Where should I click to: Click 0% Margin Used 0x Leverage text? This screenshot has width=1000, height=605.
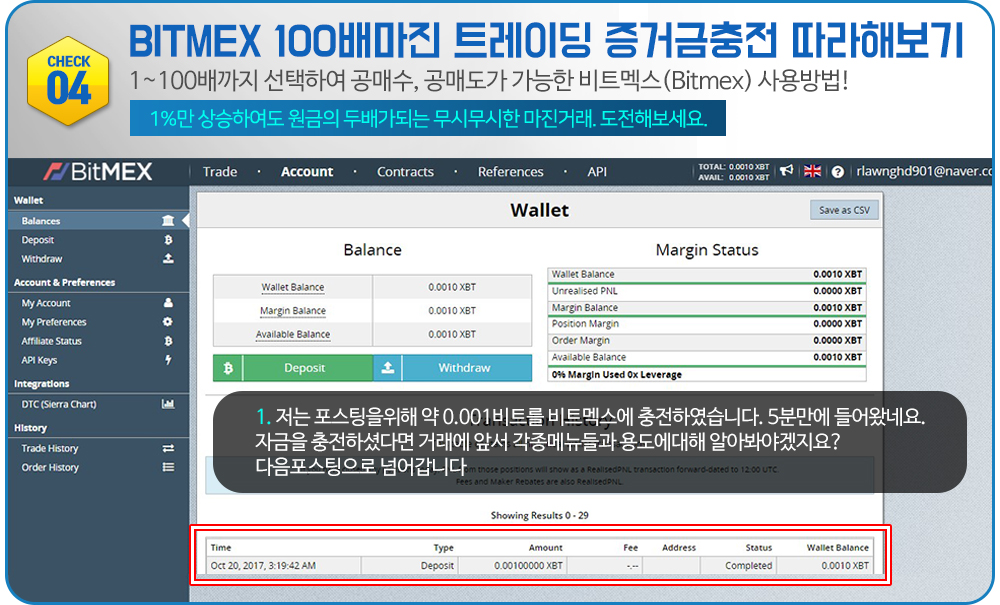point(617,375)
